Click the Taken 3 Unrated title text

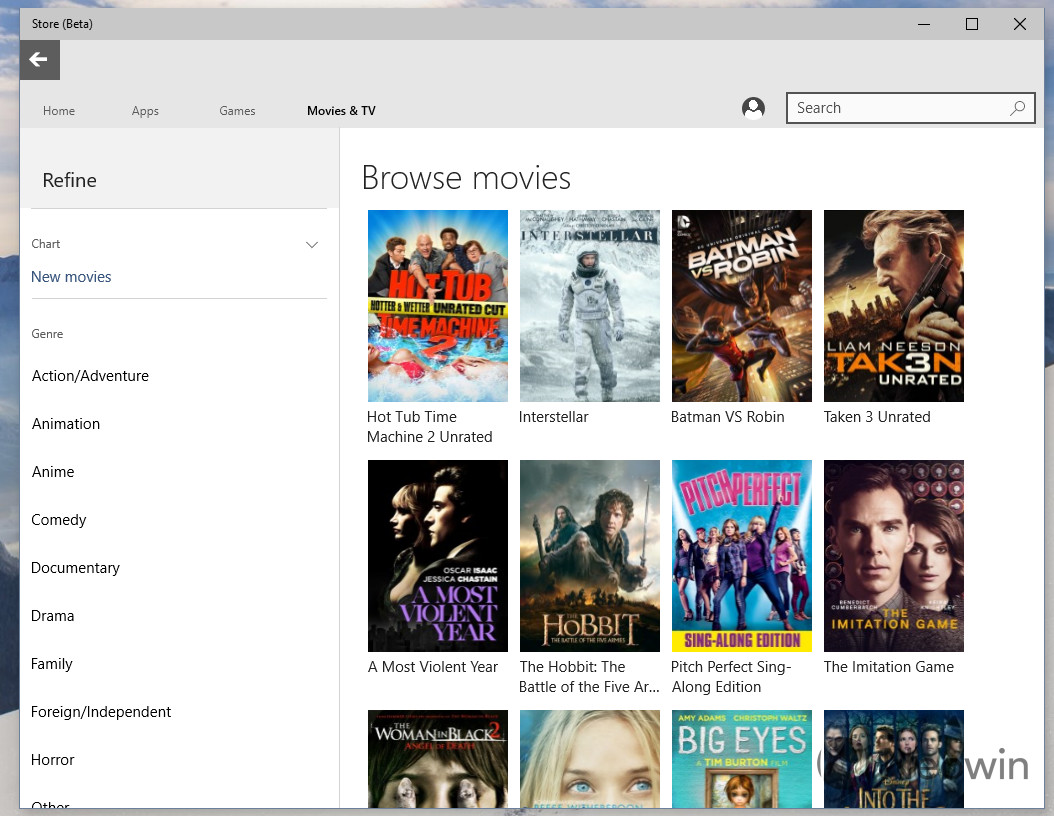click(877, 417)
